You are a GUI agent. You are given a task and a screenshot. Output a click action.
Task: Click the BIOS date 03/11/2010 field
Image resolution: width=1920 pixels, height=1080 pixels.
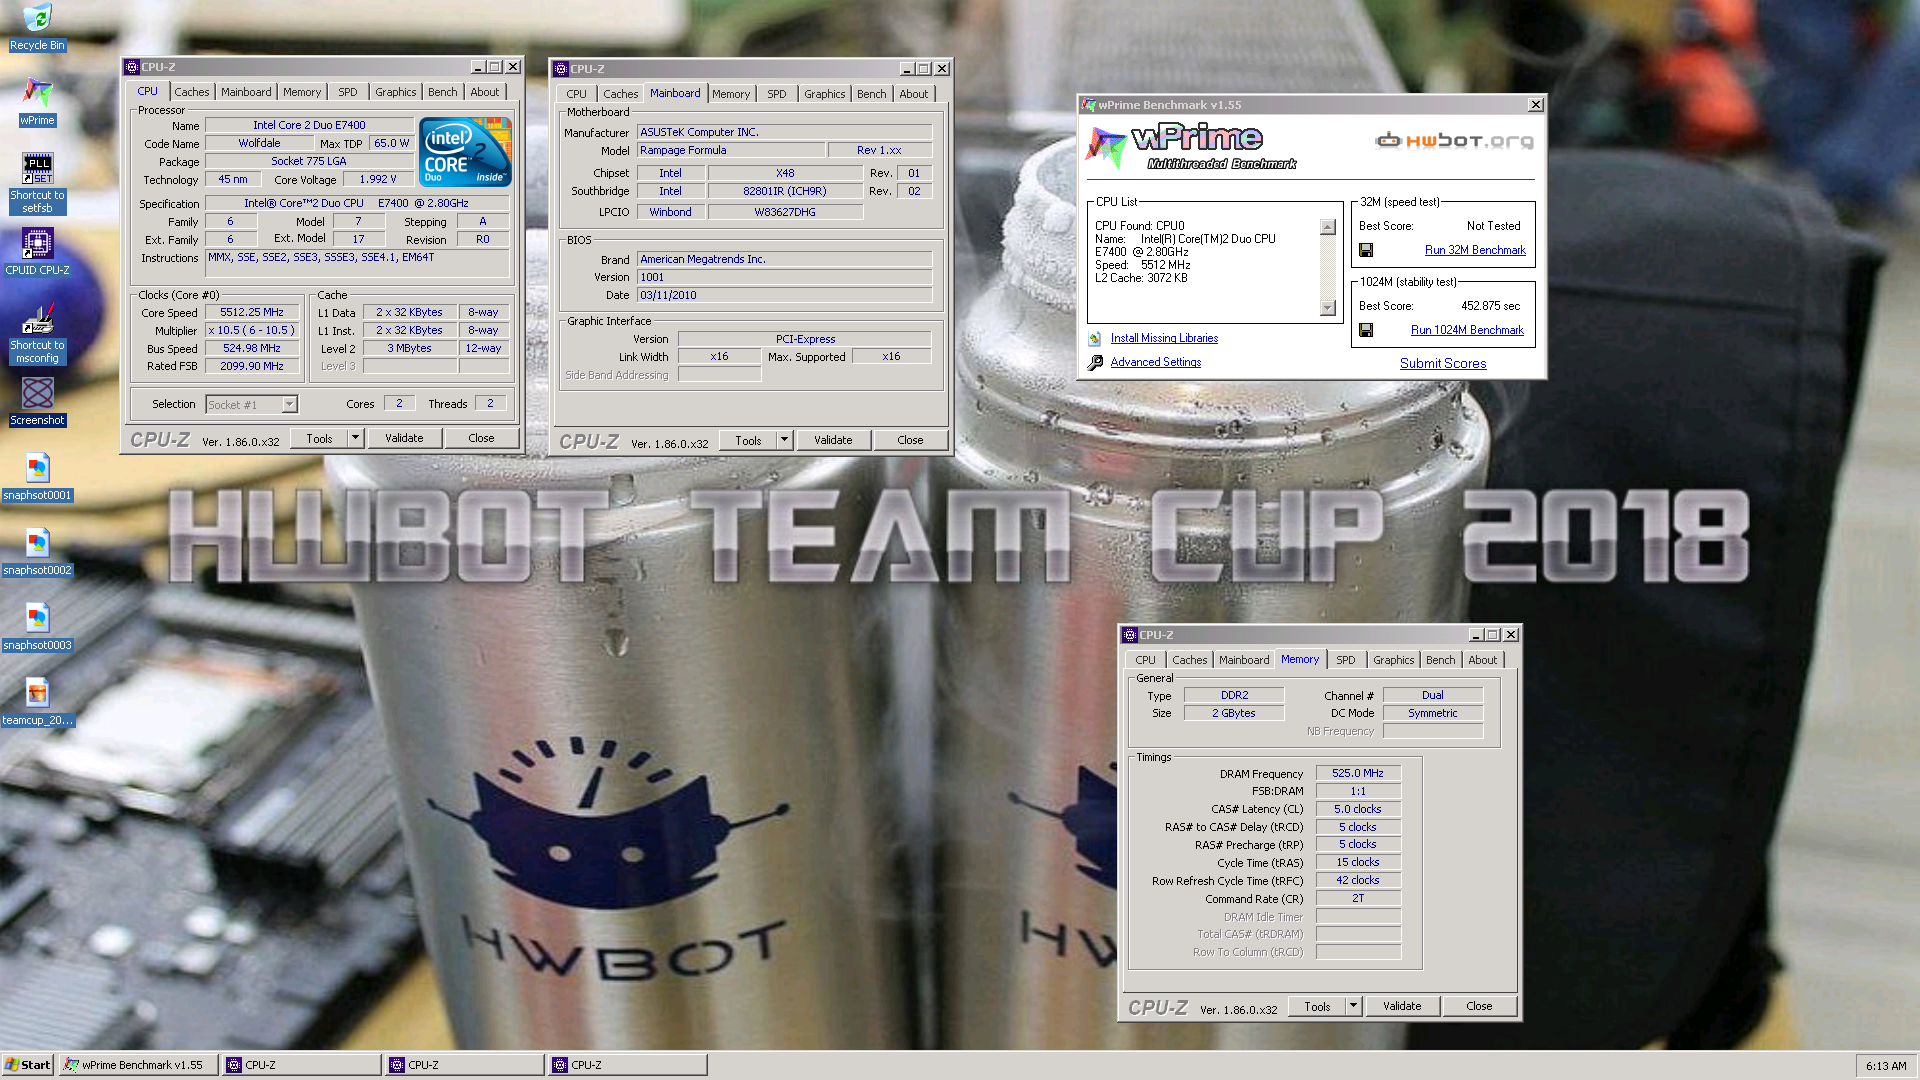(x=784, y=295)
